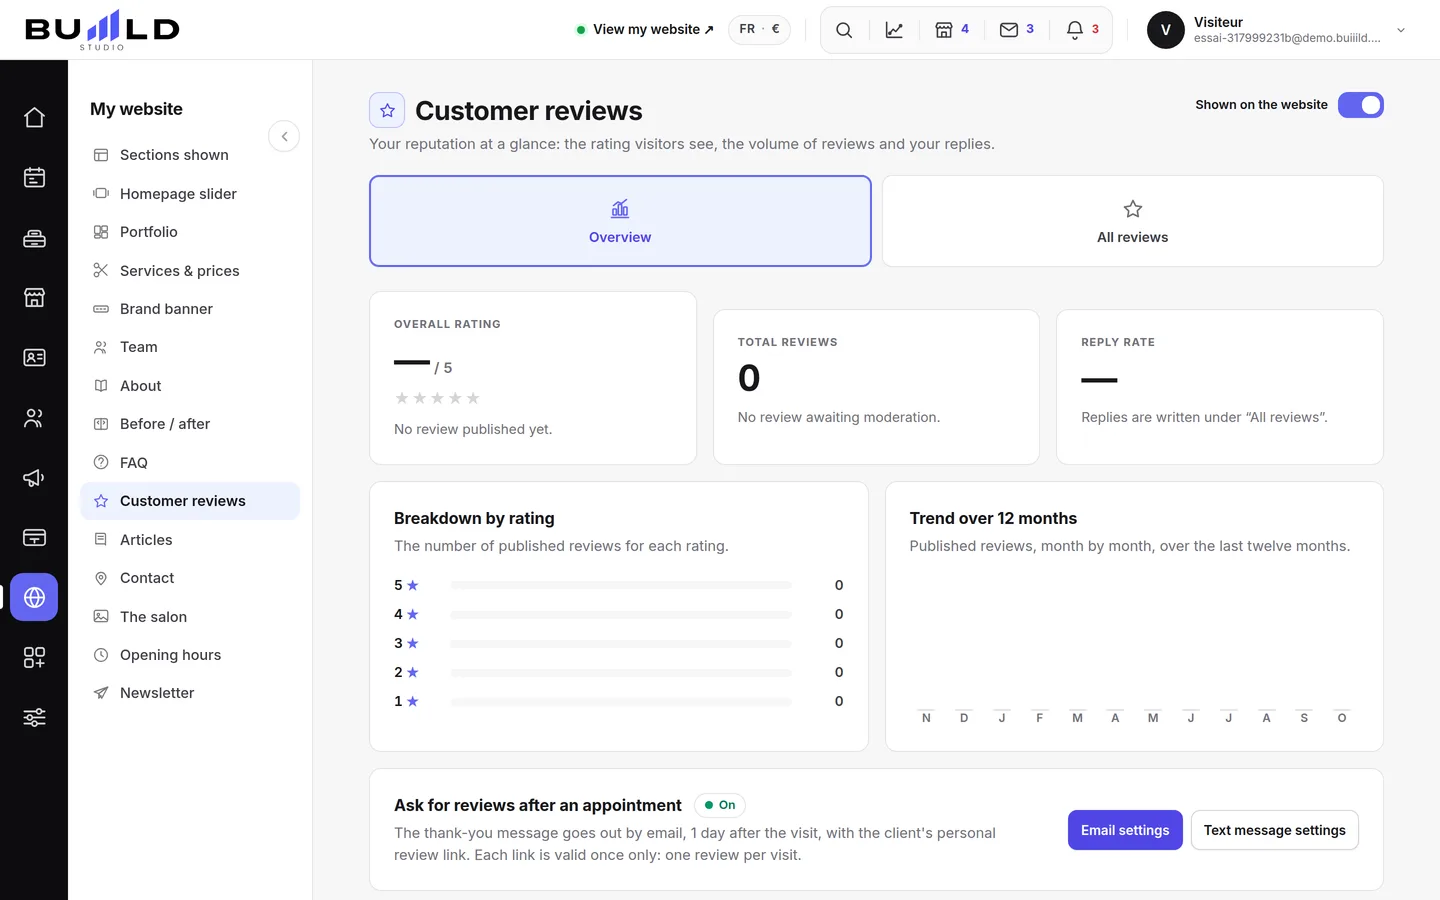Viewport: 1440px width, 900px height.
Task: Click the Visiteur avatar circle
Action: tap(1166, 30)
